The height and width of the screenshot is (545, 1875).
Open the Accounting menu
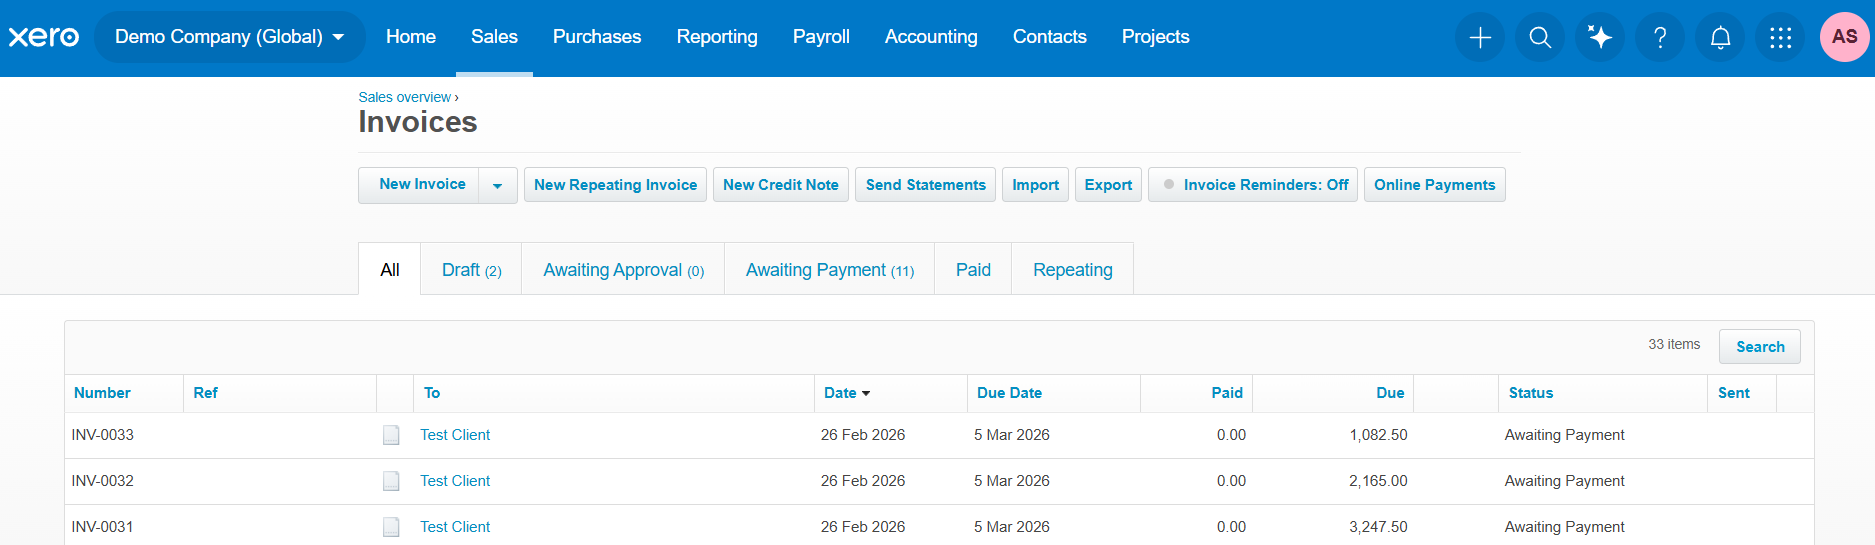931,37
